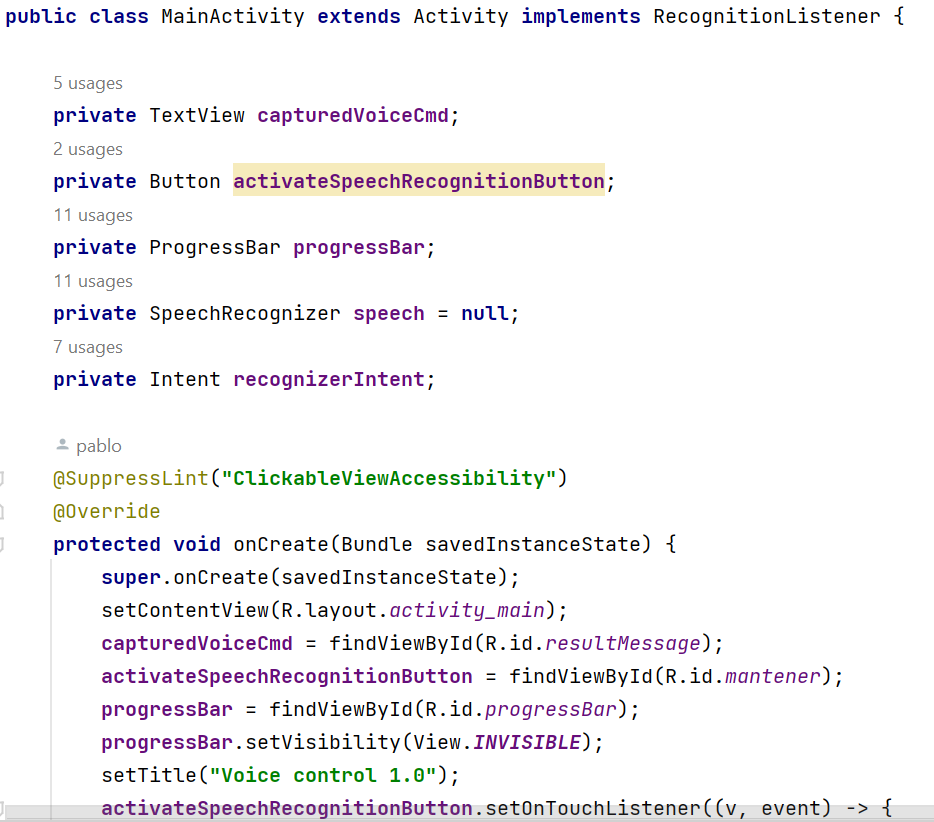Select the highlighted activateSpeechRecognitionButton identifier
The image size is (934, 822).
pyautogui.click(x=418, y=181)
